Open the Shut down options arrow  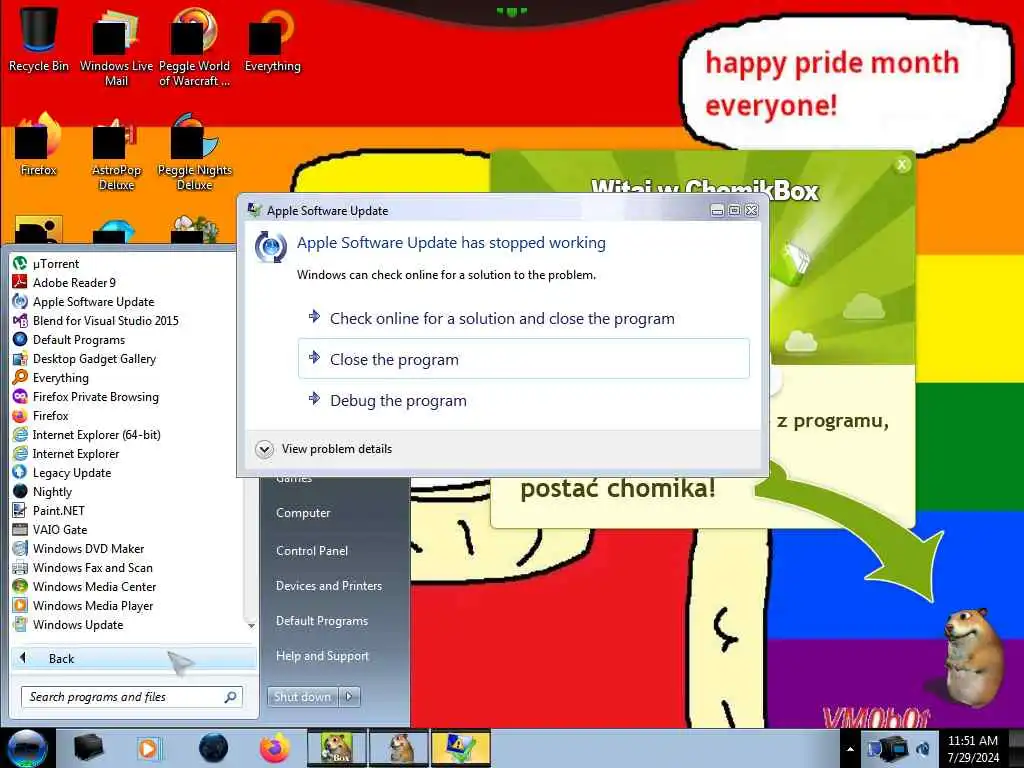pos(349,697)
